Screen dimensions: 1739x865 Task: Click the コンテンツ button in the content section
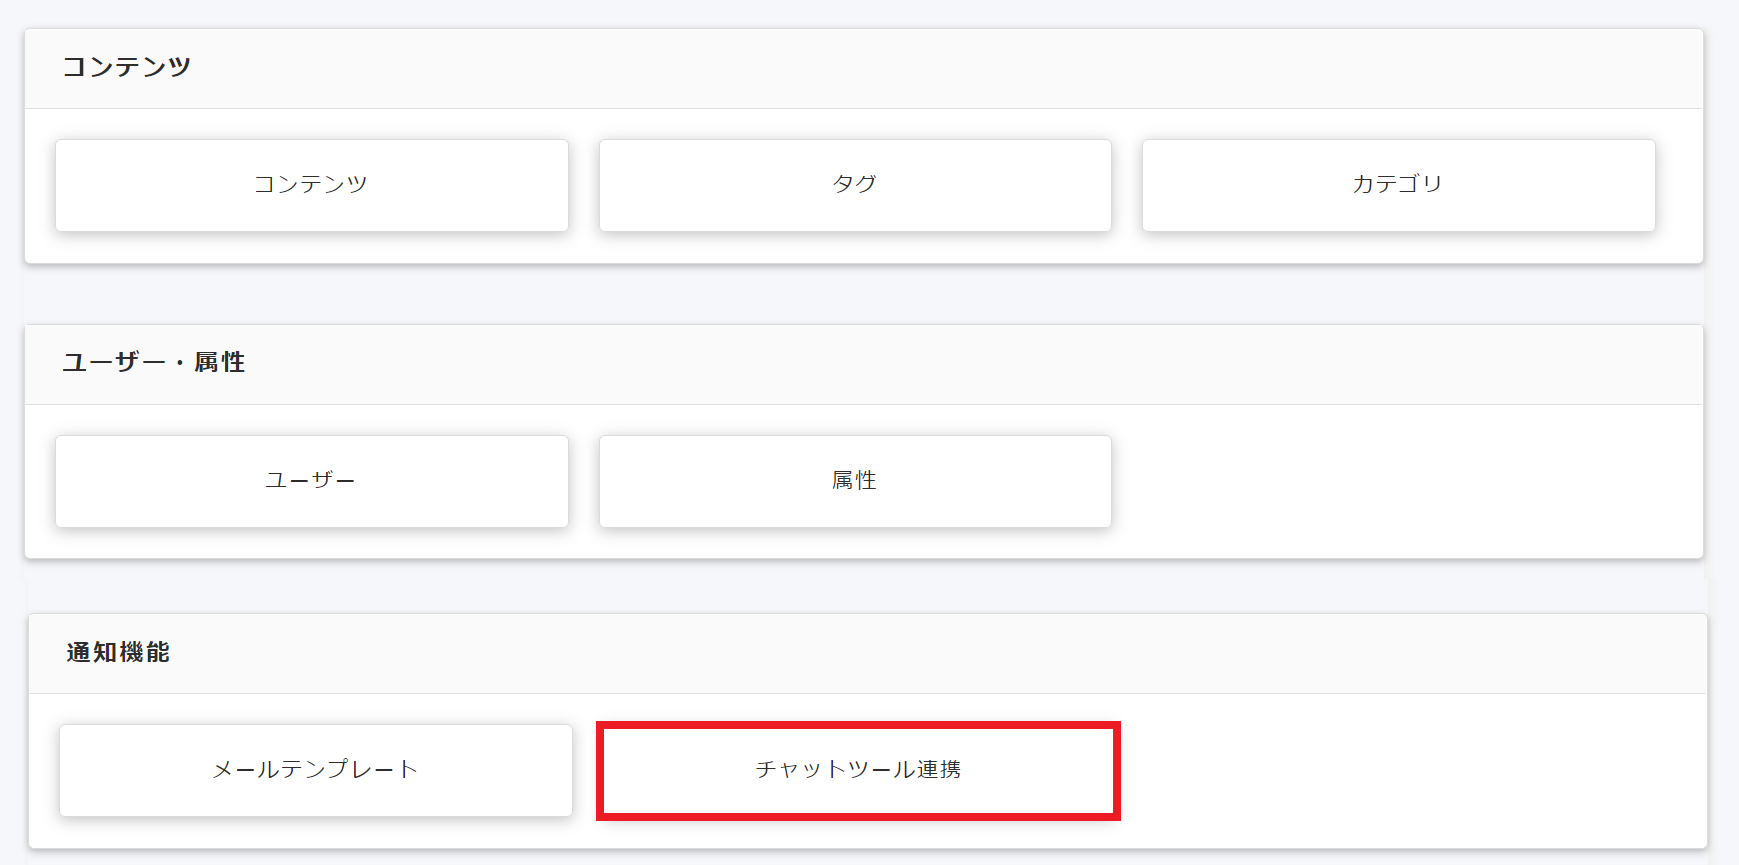tap(311, 185)
